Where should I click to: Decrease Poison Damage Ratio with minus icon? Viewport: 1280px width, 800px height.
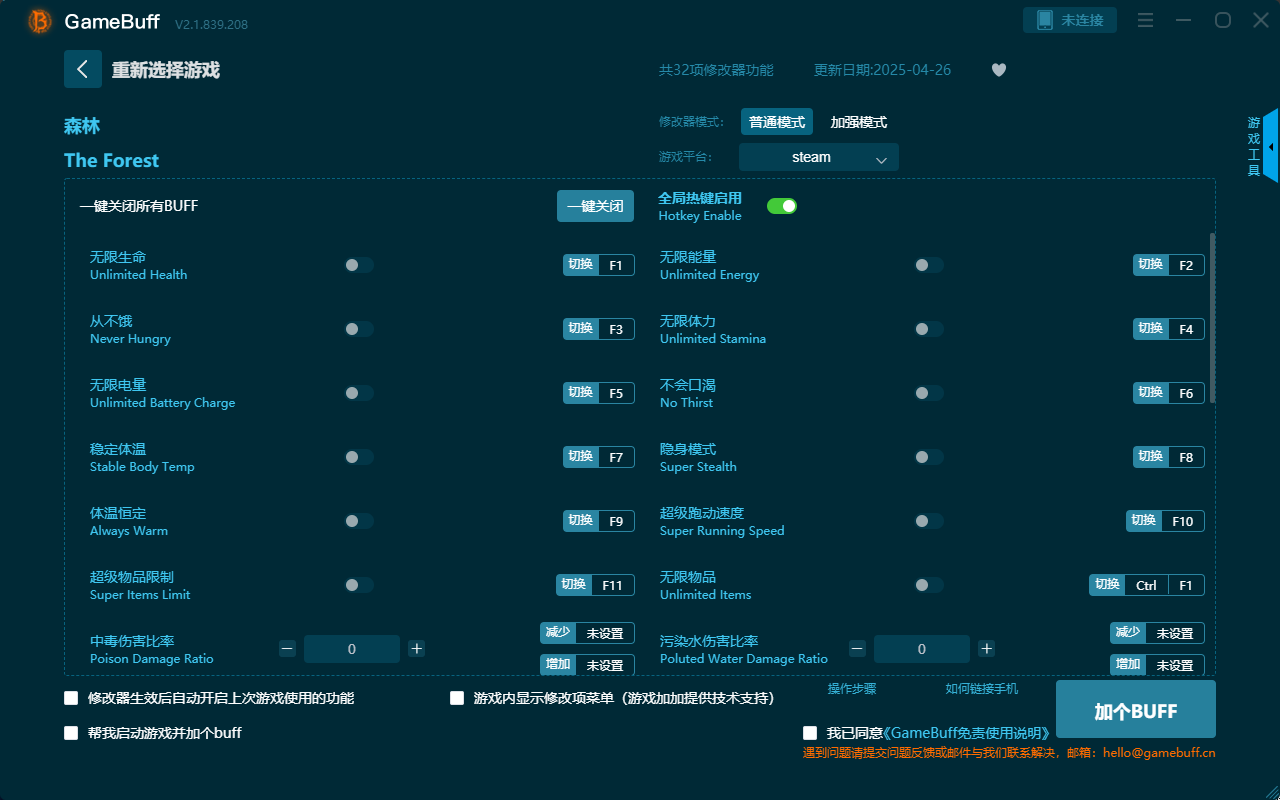point(287,649)
